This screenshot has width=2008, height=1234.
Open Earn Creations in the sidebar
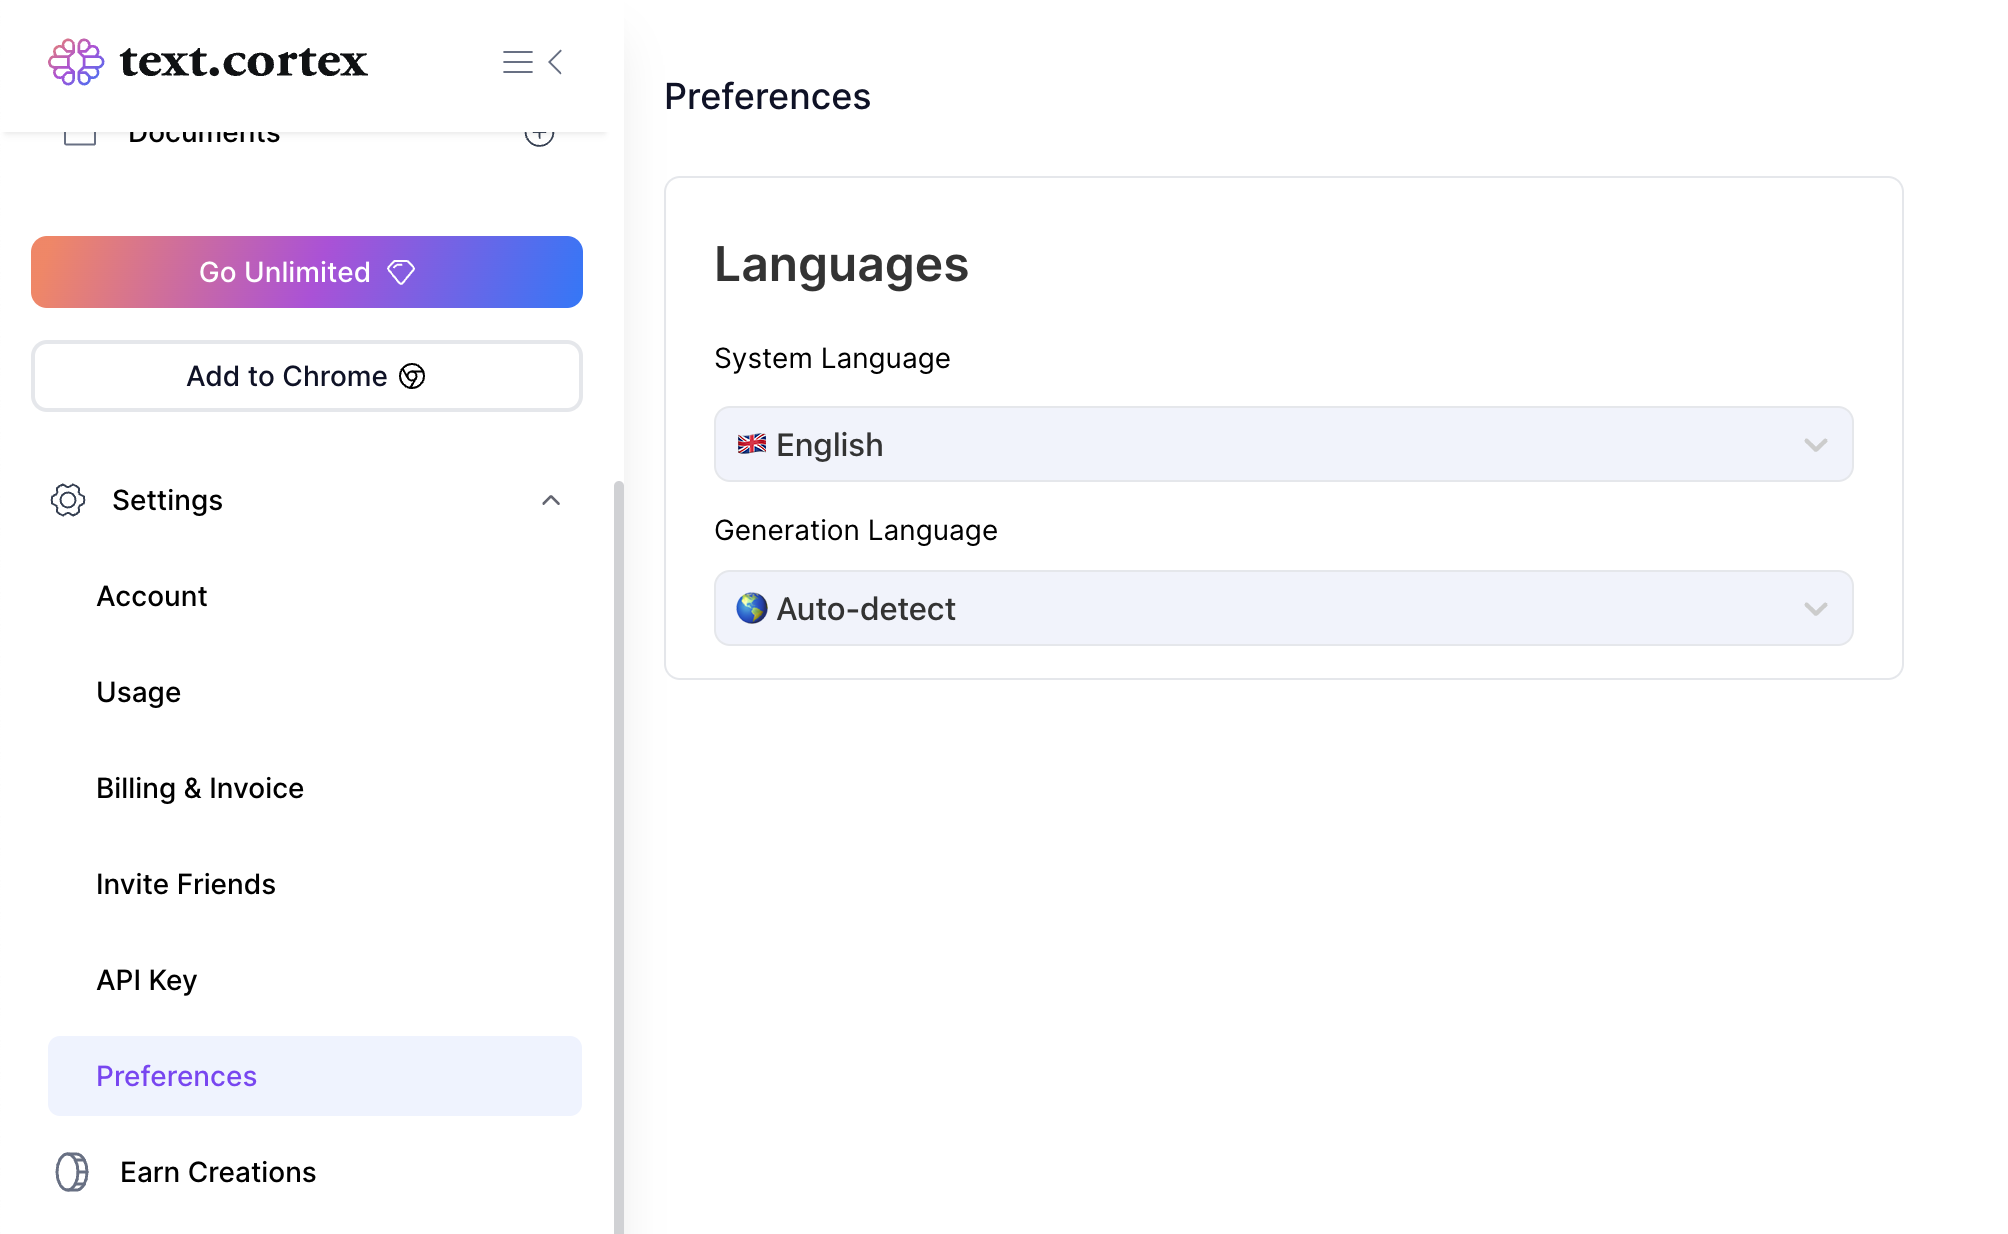coord(218,1172)
